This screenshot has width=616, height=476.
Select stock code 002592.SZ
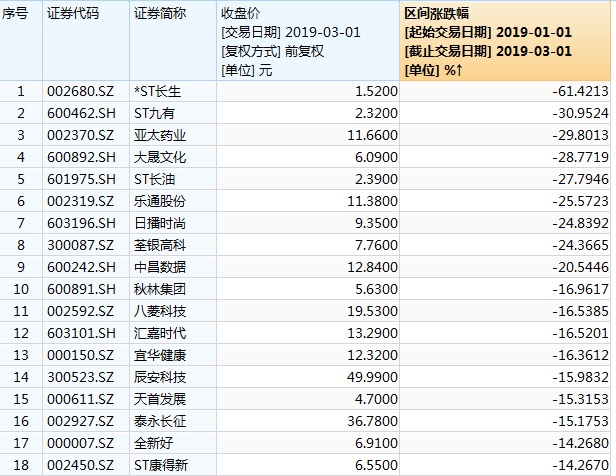[x=86, y=311]
